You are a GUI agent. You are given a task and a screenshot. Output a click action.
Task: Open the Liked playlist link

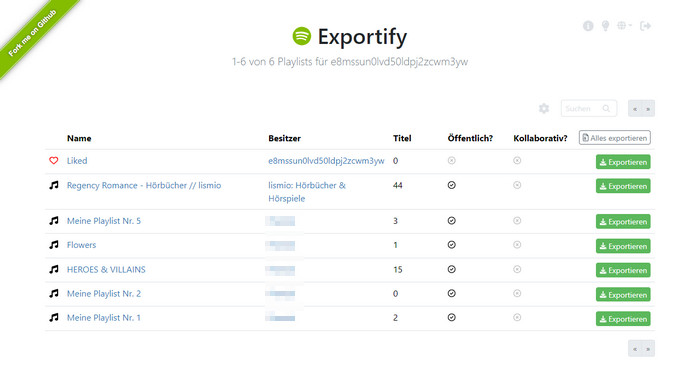(x=77, y=161)
